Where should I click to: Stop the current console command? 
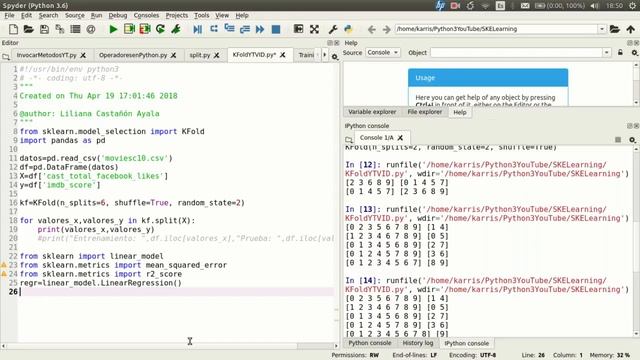tap(618, 140)
